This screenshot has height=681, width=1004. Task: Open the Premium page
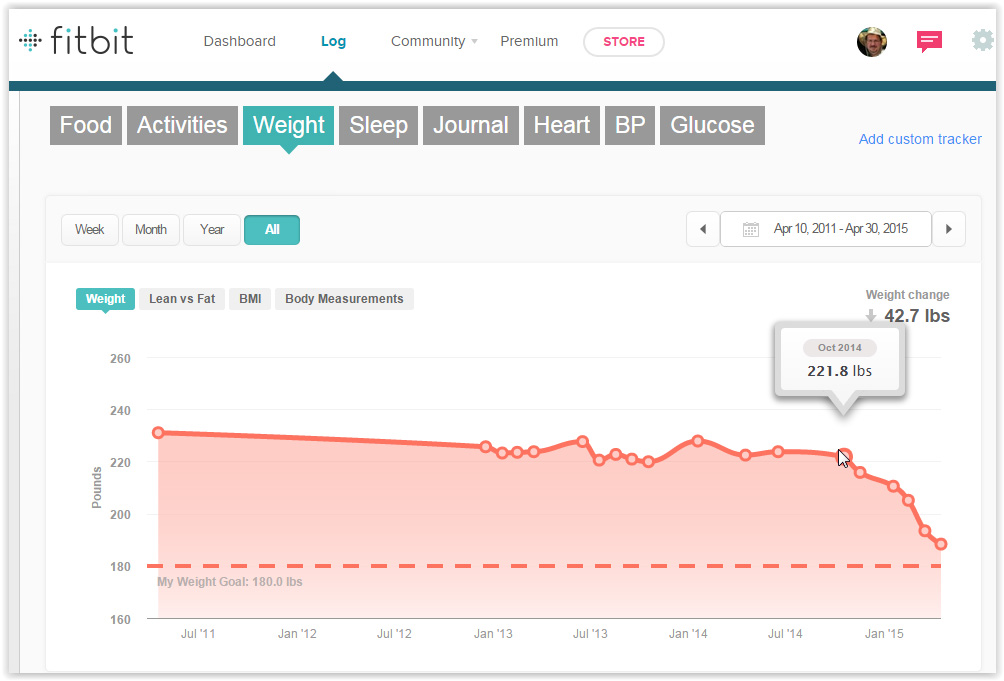529,42
